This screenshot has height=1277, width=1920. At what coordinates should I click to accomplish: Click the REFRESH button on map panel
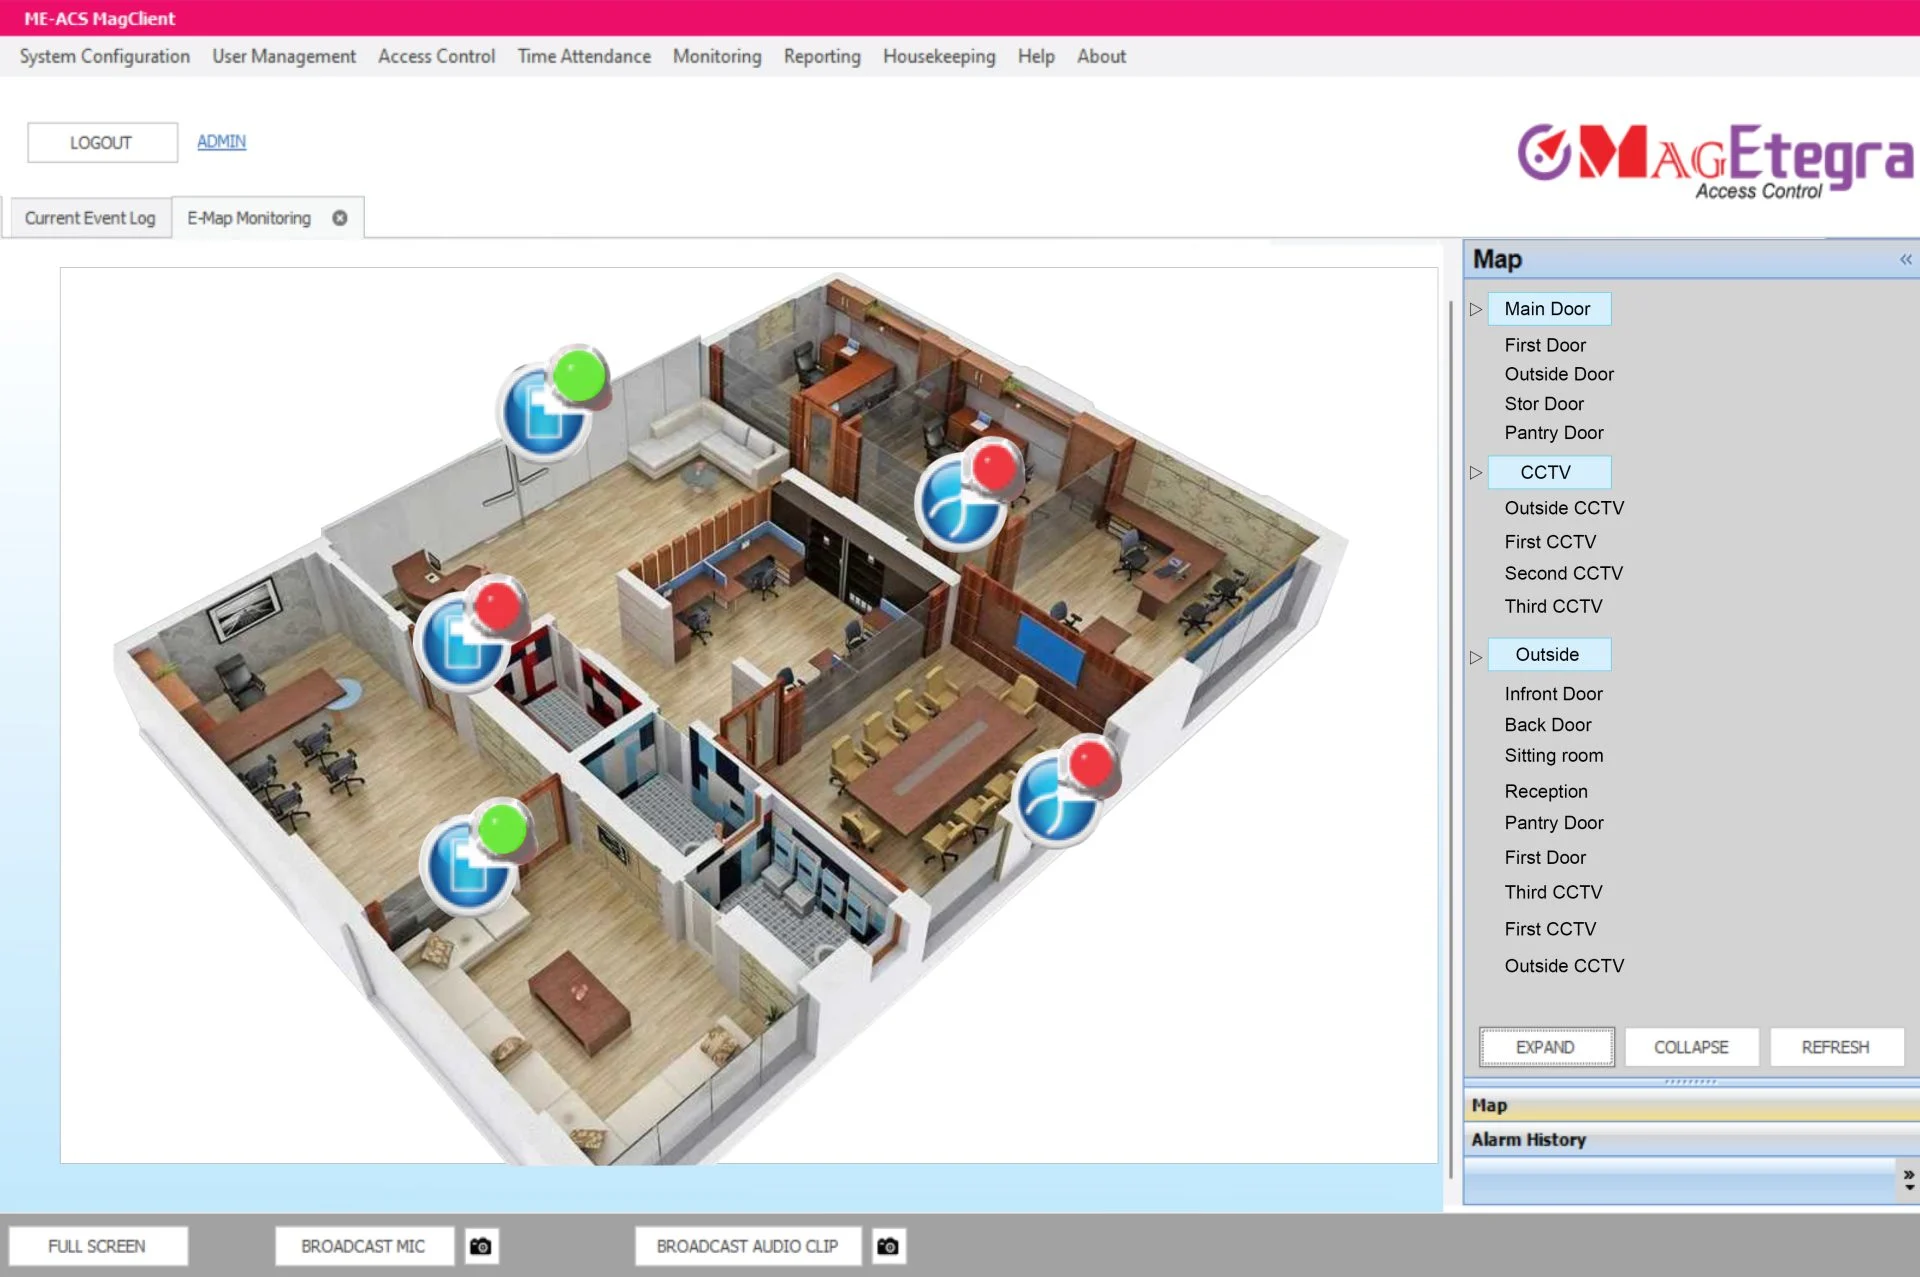pos(1837,1046)
